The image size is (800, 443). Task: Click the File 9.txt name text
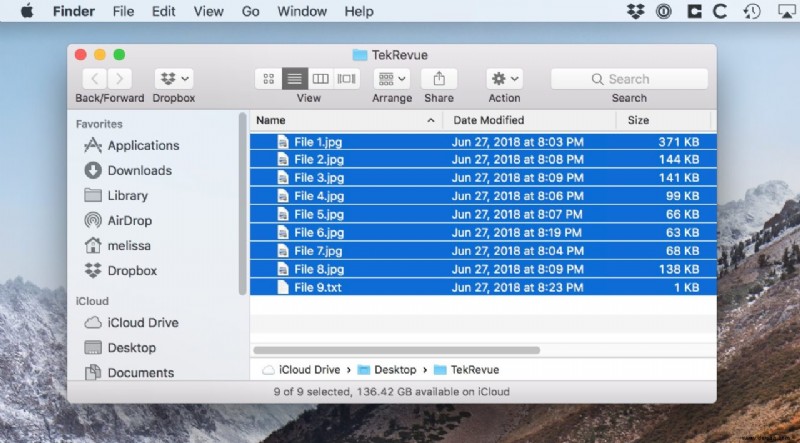[318, 287]
